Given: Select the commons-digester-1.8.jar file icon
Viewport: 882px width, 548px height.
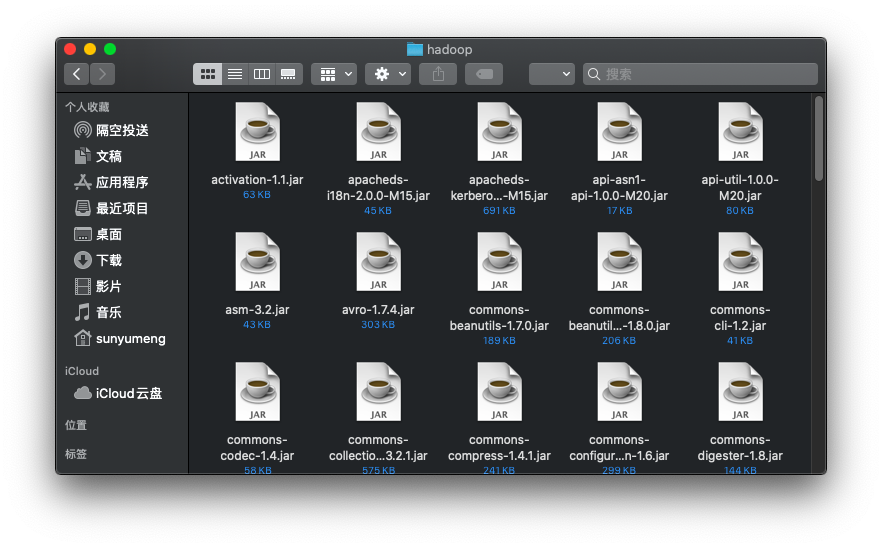Looking at the screenshot, I should pyautogui.click(x=740, y=392).
